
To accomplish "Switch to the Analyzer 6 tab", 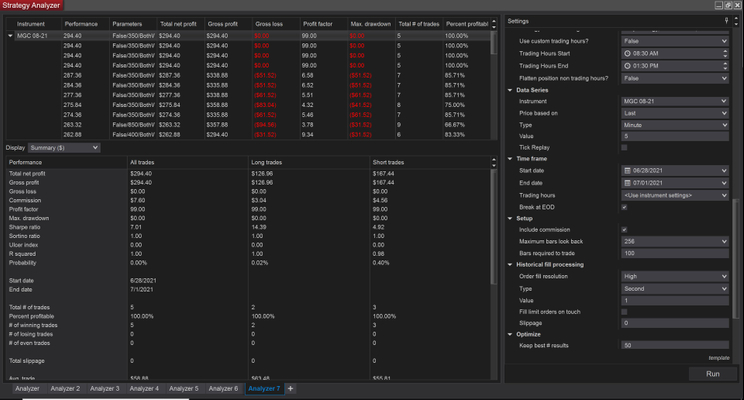I will click(x=223, y=388).
